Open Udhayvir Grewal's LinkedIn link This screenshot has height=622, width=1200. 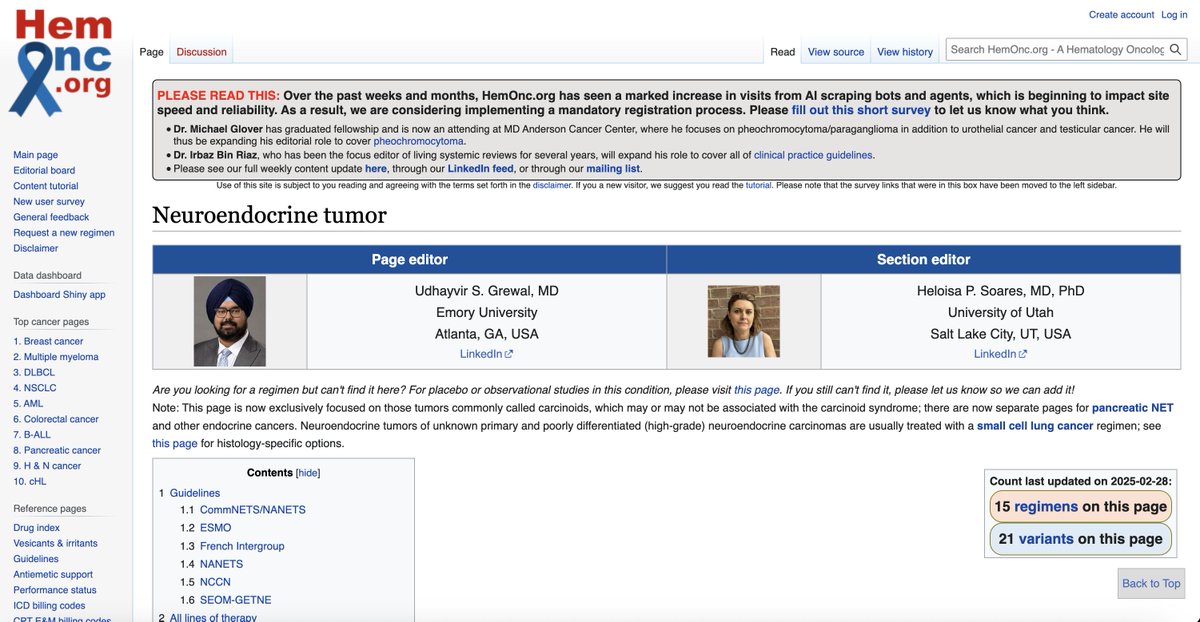(486, 354)
